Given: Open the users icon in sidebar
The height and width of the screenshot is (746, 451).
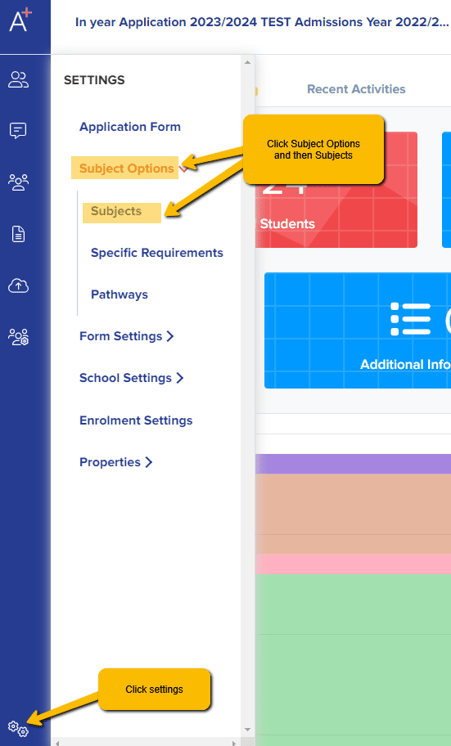Looking at the screenshot, I should 19,79.
